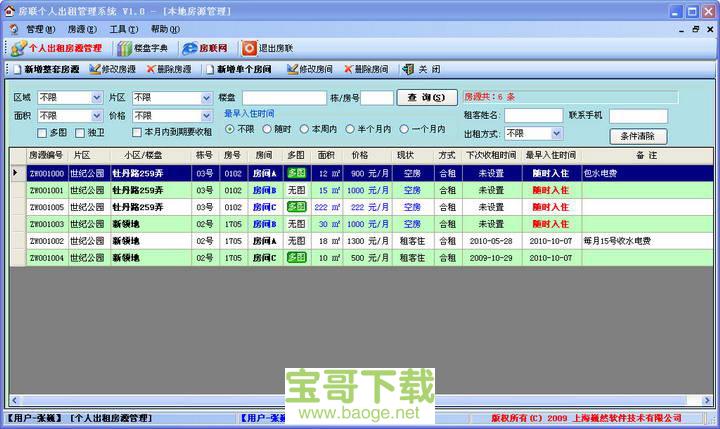Enable 本月内到期要收租 checkbox
This screenshot has height=429, width=720.
click(136, 132)
